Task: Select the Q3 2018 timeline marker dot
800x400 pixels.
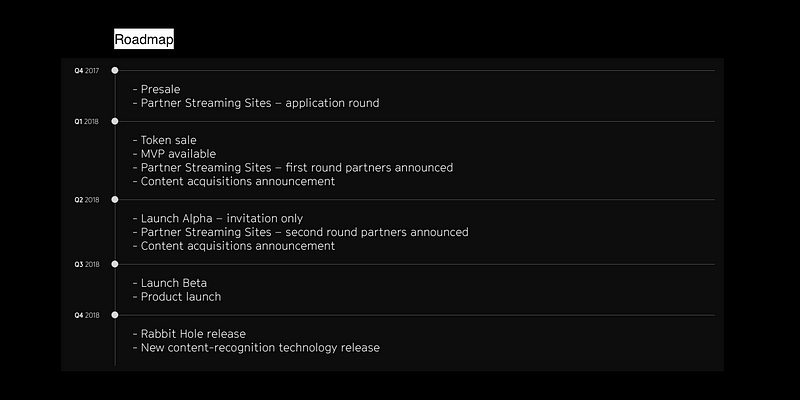Action: 115,264
